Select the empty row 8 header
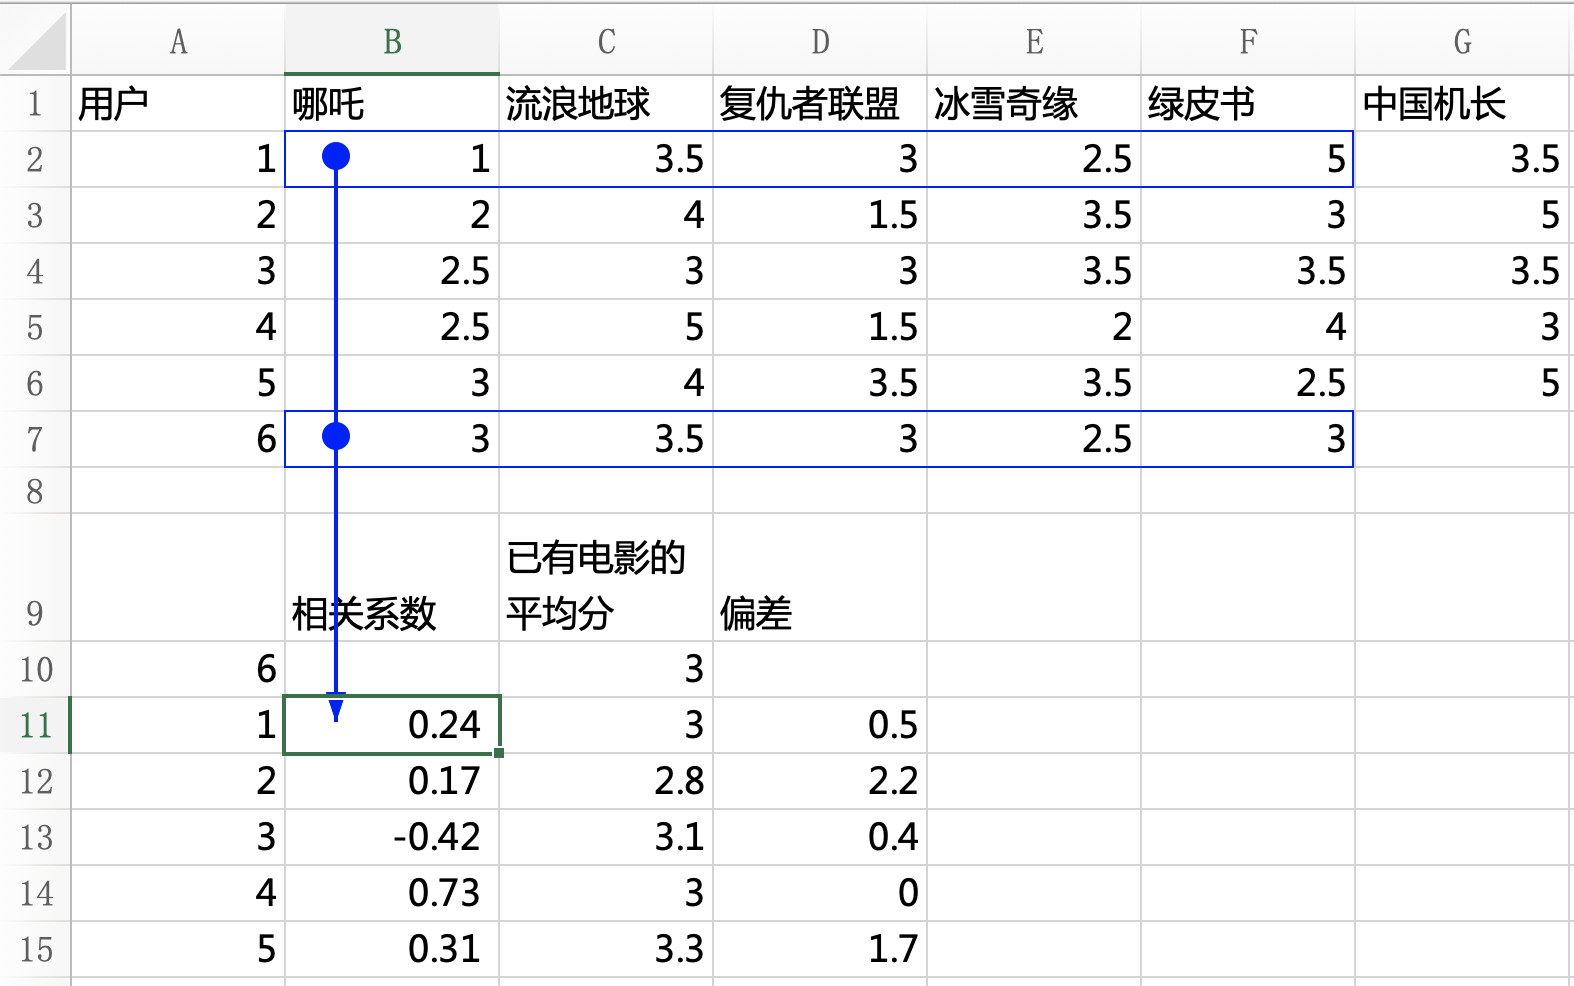Screen dimensions: 1574x986 [x=35, y=491]
